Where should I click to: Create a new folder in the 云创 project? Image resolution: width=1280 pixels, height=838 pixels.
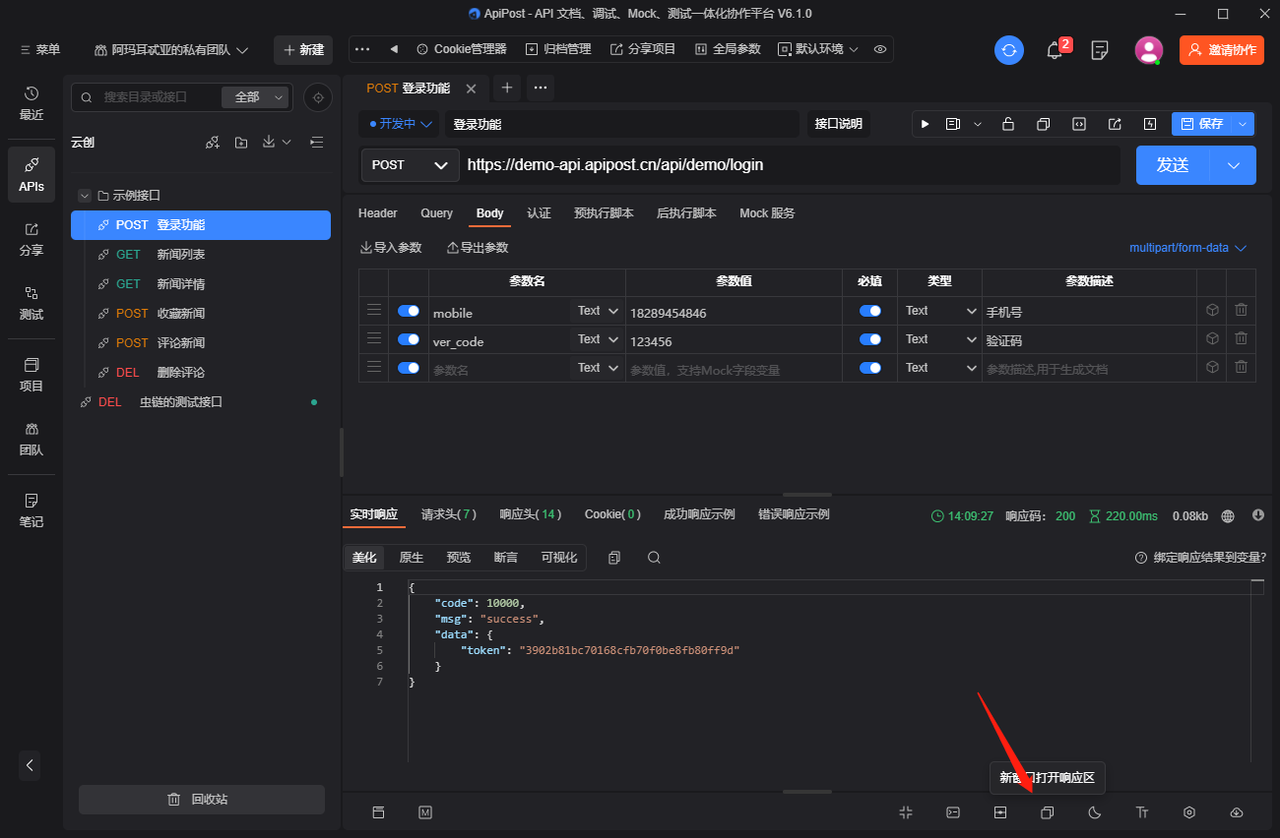pos(241,142)
